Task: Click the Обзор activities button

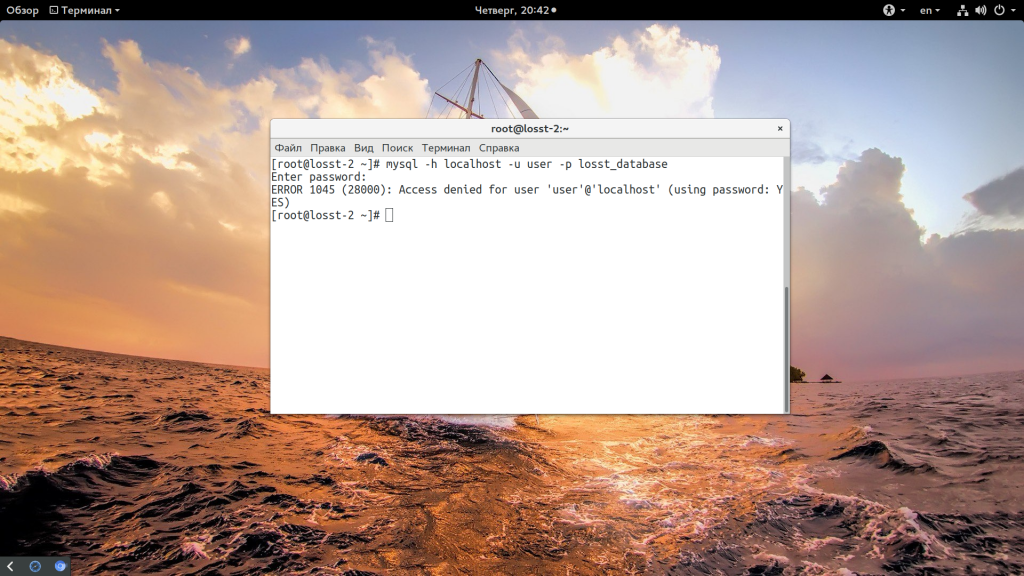Action: (x=22, y=10)
